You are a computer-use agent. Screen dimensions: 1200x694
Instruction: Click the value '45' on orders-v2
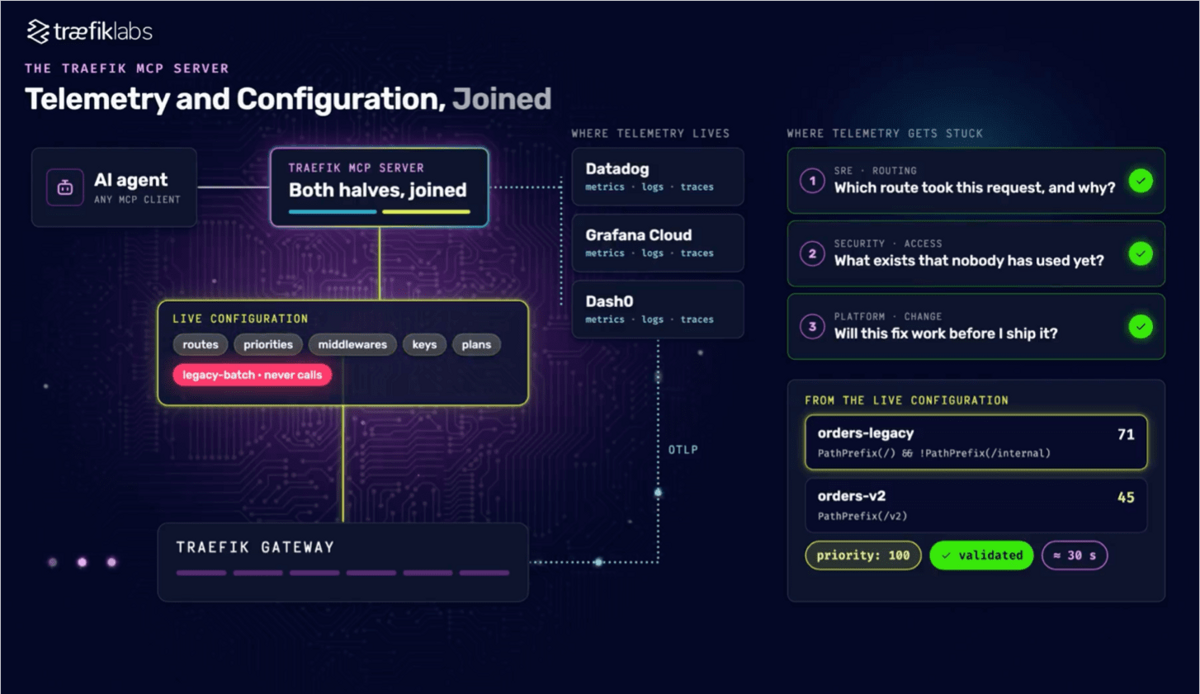click(x=1126, y=497)
